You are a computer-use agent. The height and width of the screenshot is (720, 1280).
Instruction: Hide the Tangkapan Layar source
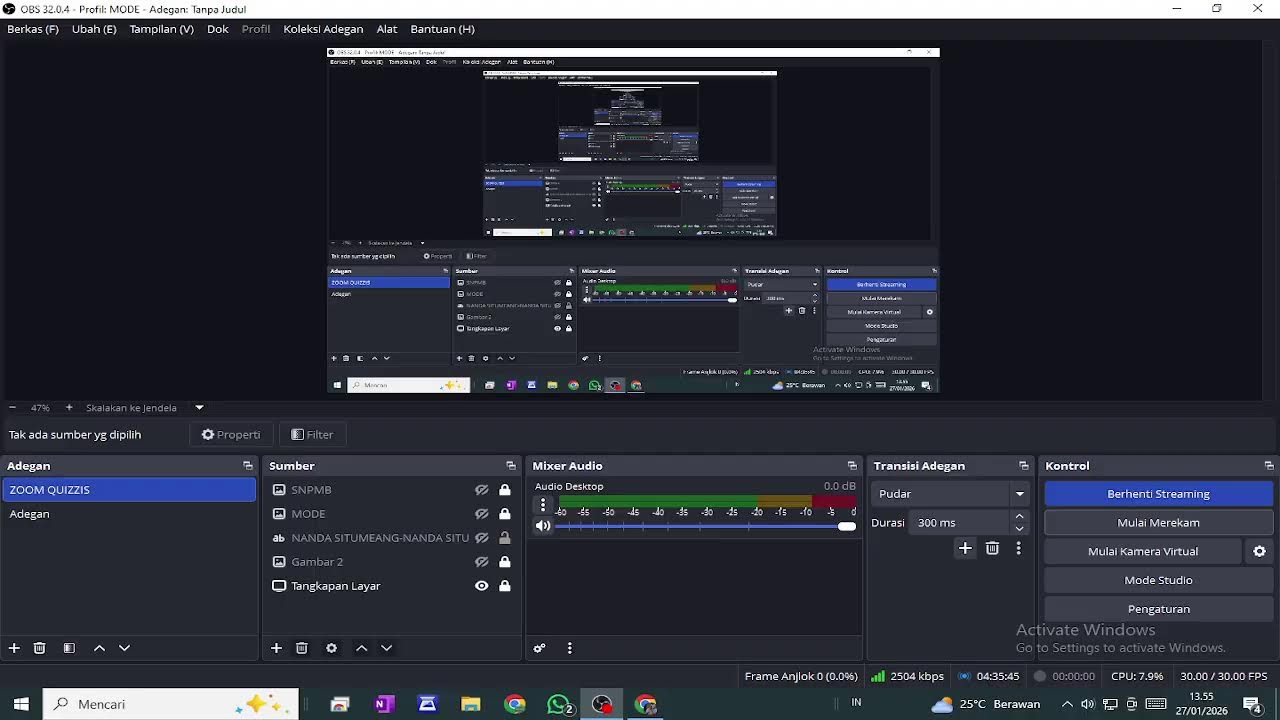point(481,586)
